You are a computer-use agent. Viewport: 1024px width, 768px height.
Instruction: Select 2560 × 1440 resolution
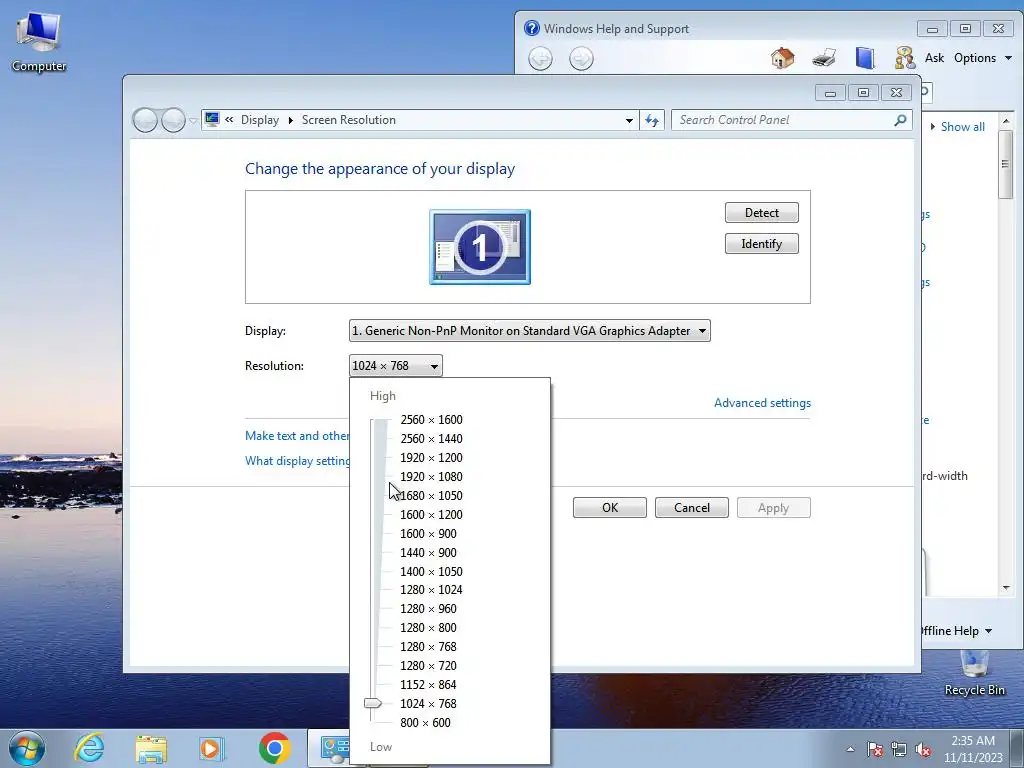click(431, 439)
